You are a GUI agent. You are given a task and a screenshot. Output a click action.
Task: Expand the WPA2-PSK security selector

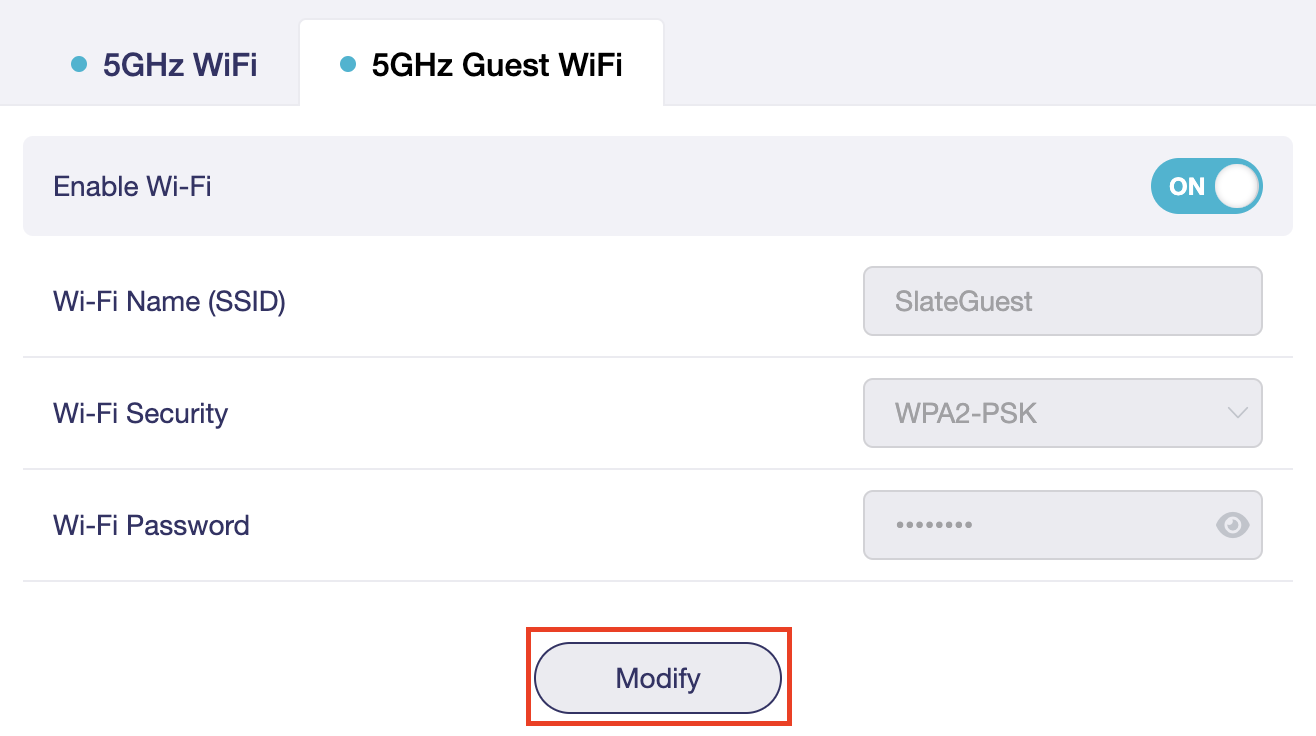pyautogui.click(x=1062, y=413)
